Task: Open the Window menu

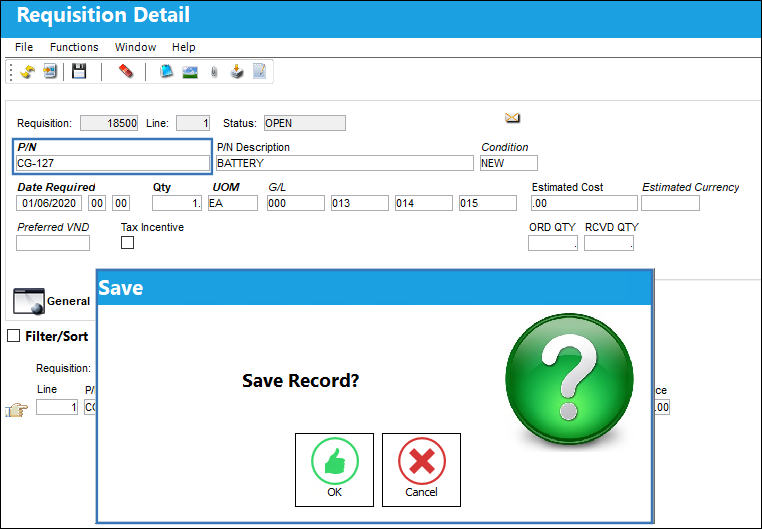Action: [135, 47]
